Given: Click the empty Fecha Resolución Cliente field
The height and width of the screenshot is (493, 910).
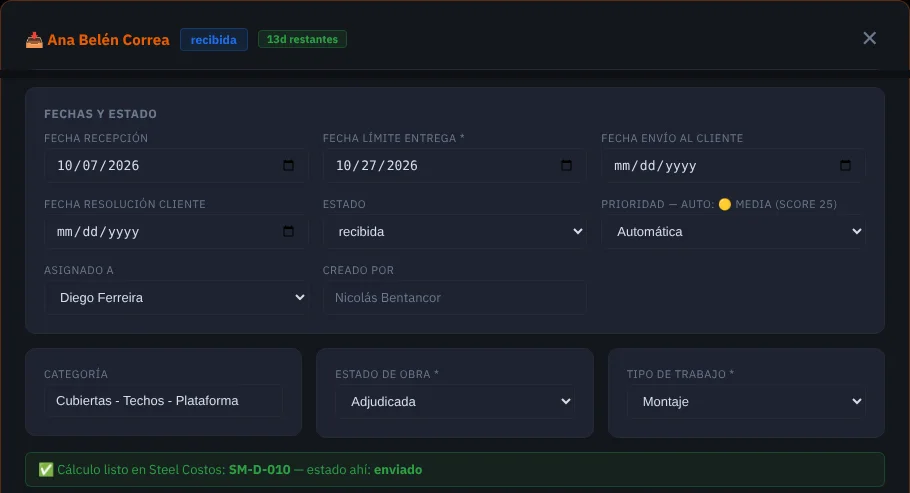Looking at the screenshot, I should pos(176,232).
